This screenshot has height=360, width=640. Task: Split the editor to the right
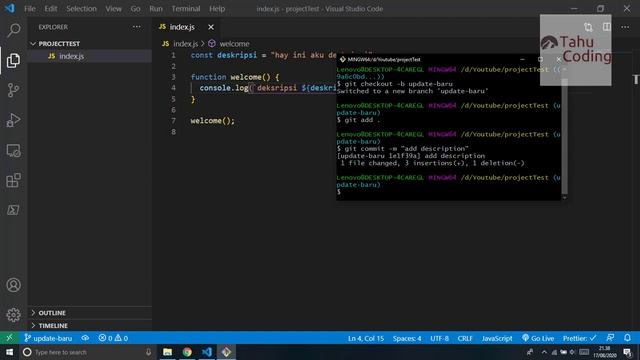(607, 27)
